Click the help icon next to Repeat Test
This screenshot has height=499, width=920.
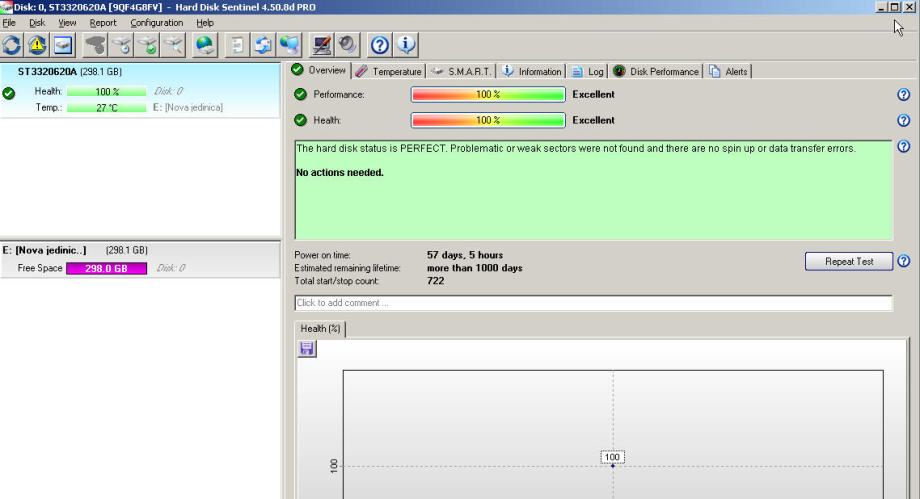[904, 261]
